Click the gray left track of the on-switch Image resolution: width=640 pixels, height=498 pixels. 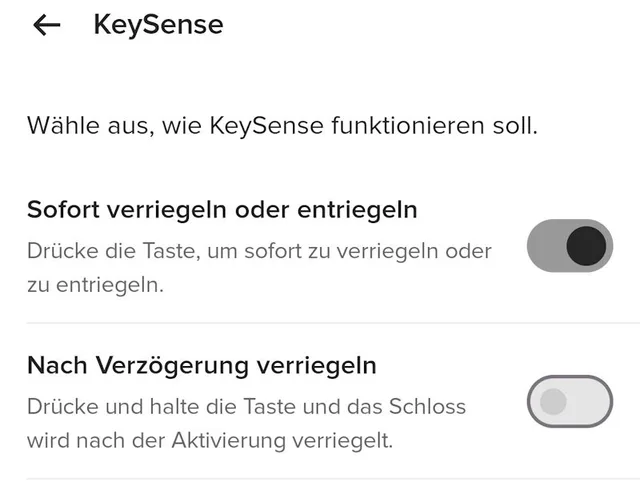click(x=547, y=246)
